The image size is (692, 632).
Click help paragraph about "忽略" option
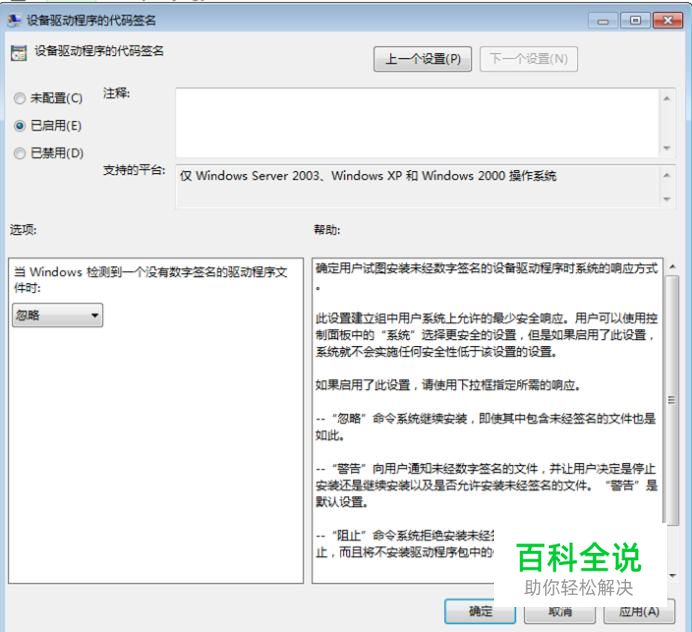[x=485, y=427]
